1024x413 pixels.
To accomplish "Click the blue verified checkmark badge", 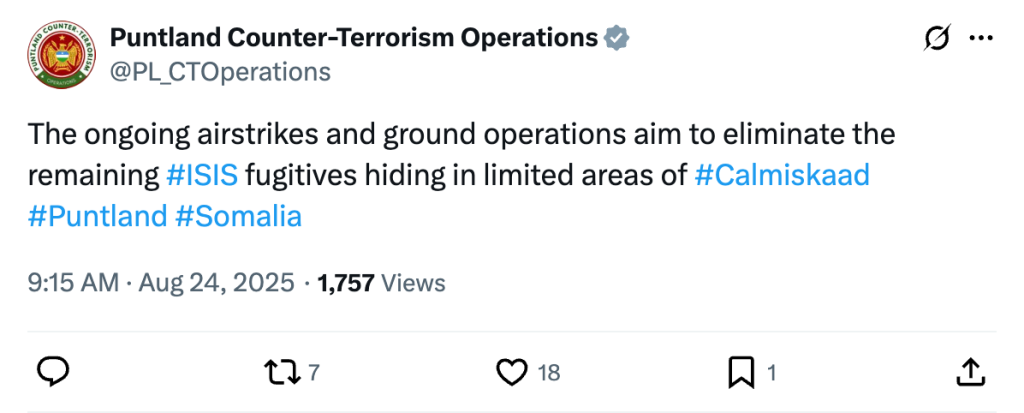I will point(616,39).
